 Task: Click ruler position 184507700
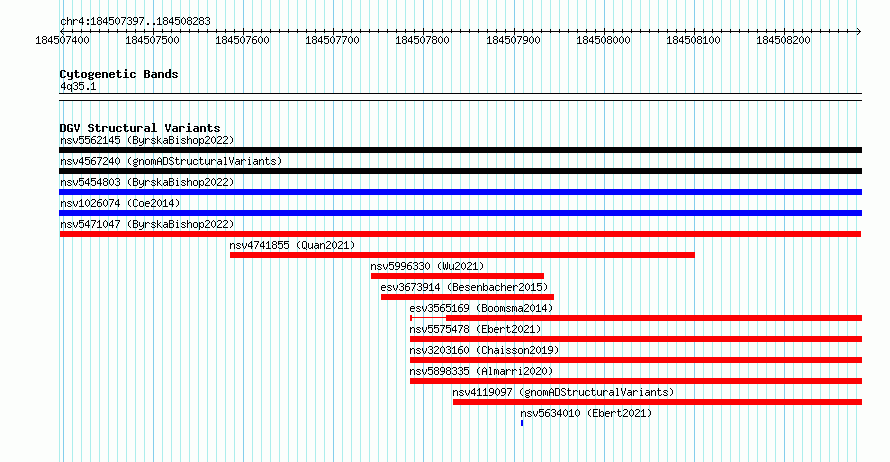pyautogui.click(x=333, y=40)
